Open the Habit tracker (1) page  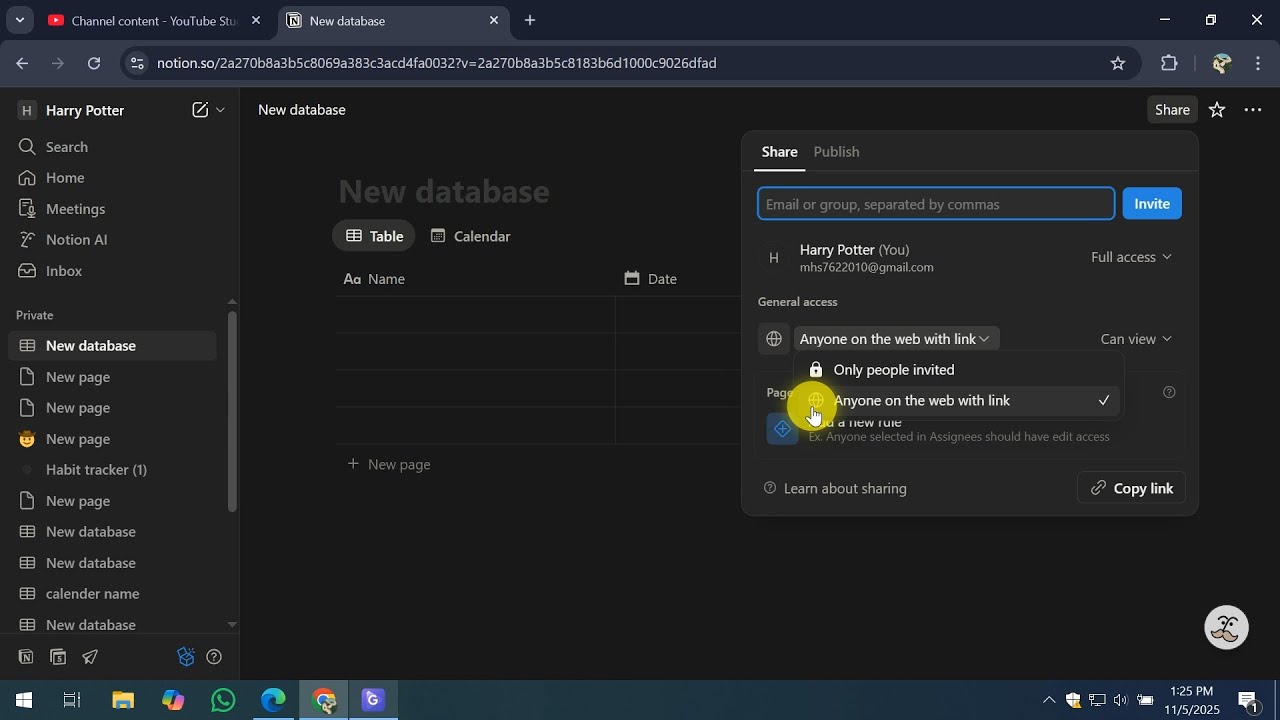coord(112,470)
